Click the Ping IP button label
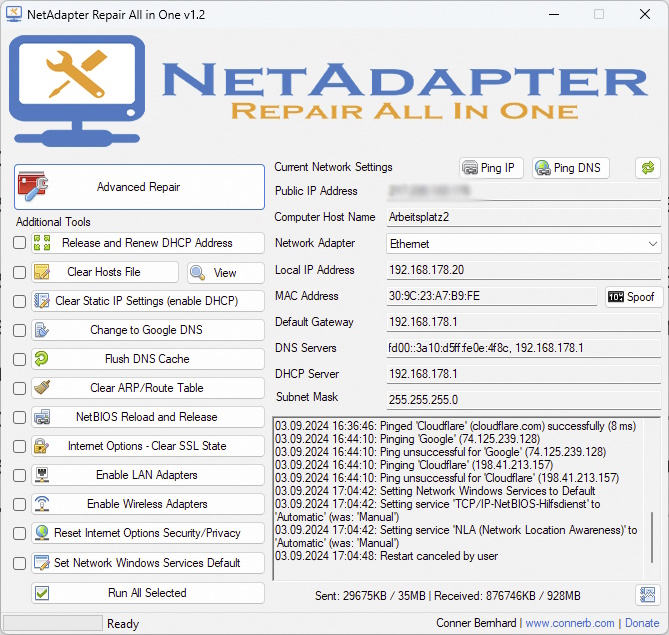Image resolution: width=669 pixels, height=635 pixels. pos(497,168)
